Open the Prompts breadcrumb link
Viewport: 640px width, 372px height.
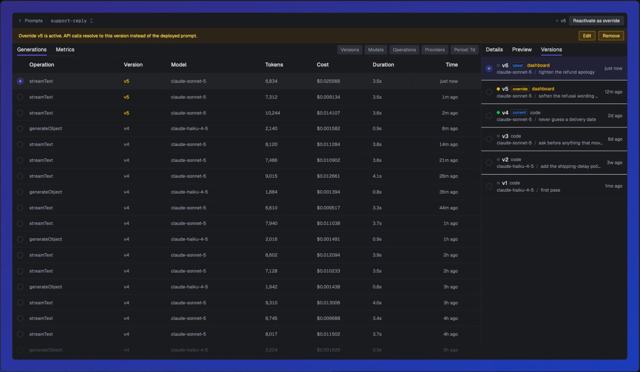pyautogui.click(x=33, y=21)
